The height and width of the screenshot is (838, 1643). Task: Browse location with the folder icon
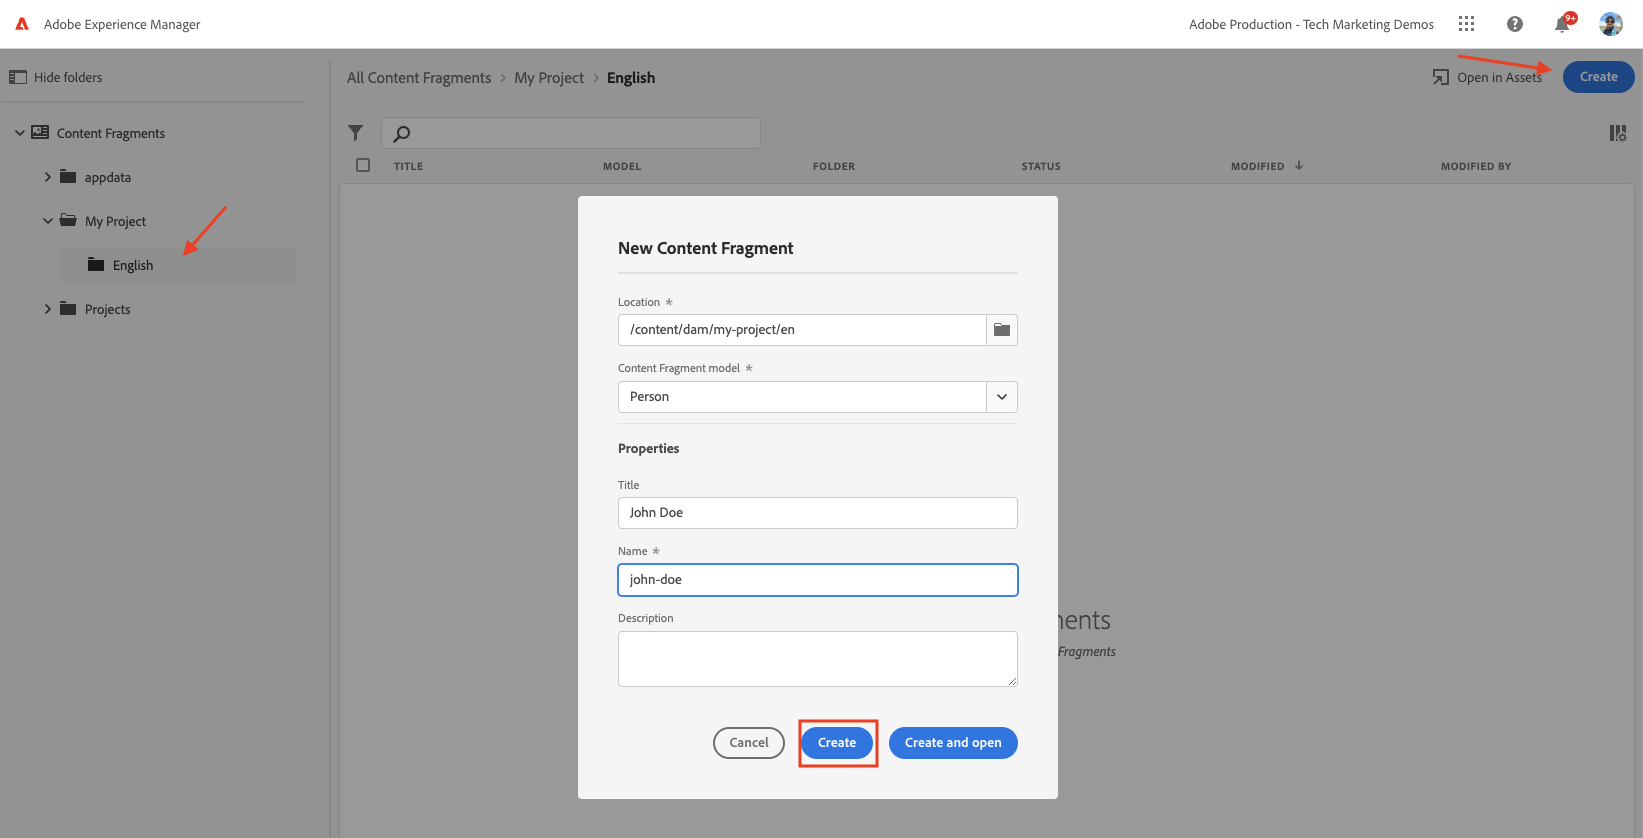coord(1002,330)
